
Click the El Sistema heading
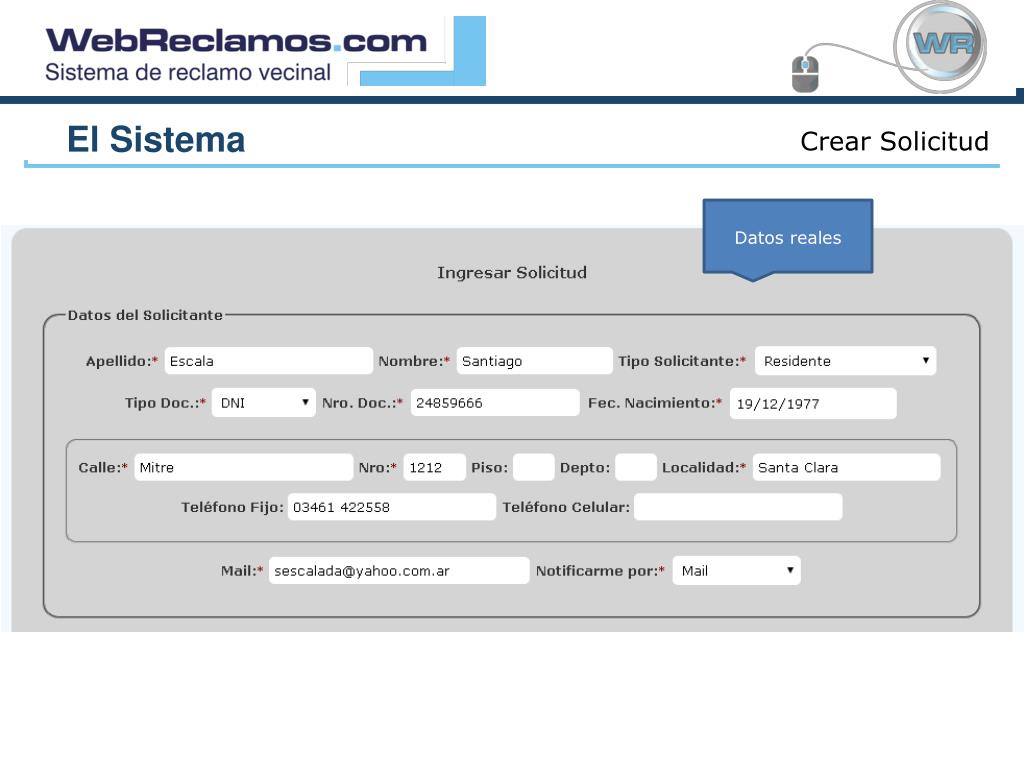coord(156,140)
